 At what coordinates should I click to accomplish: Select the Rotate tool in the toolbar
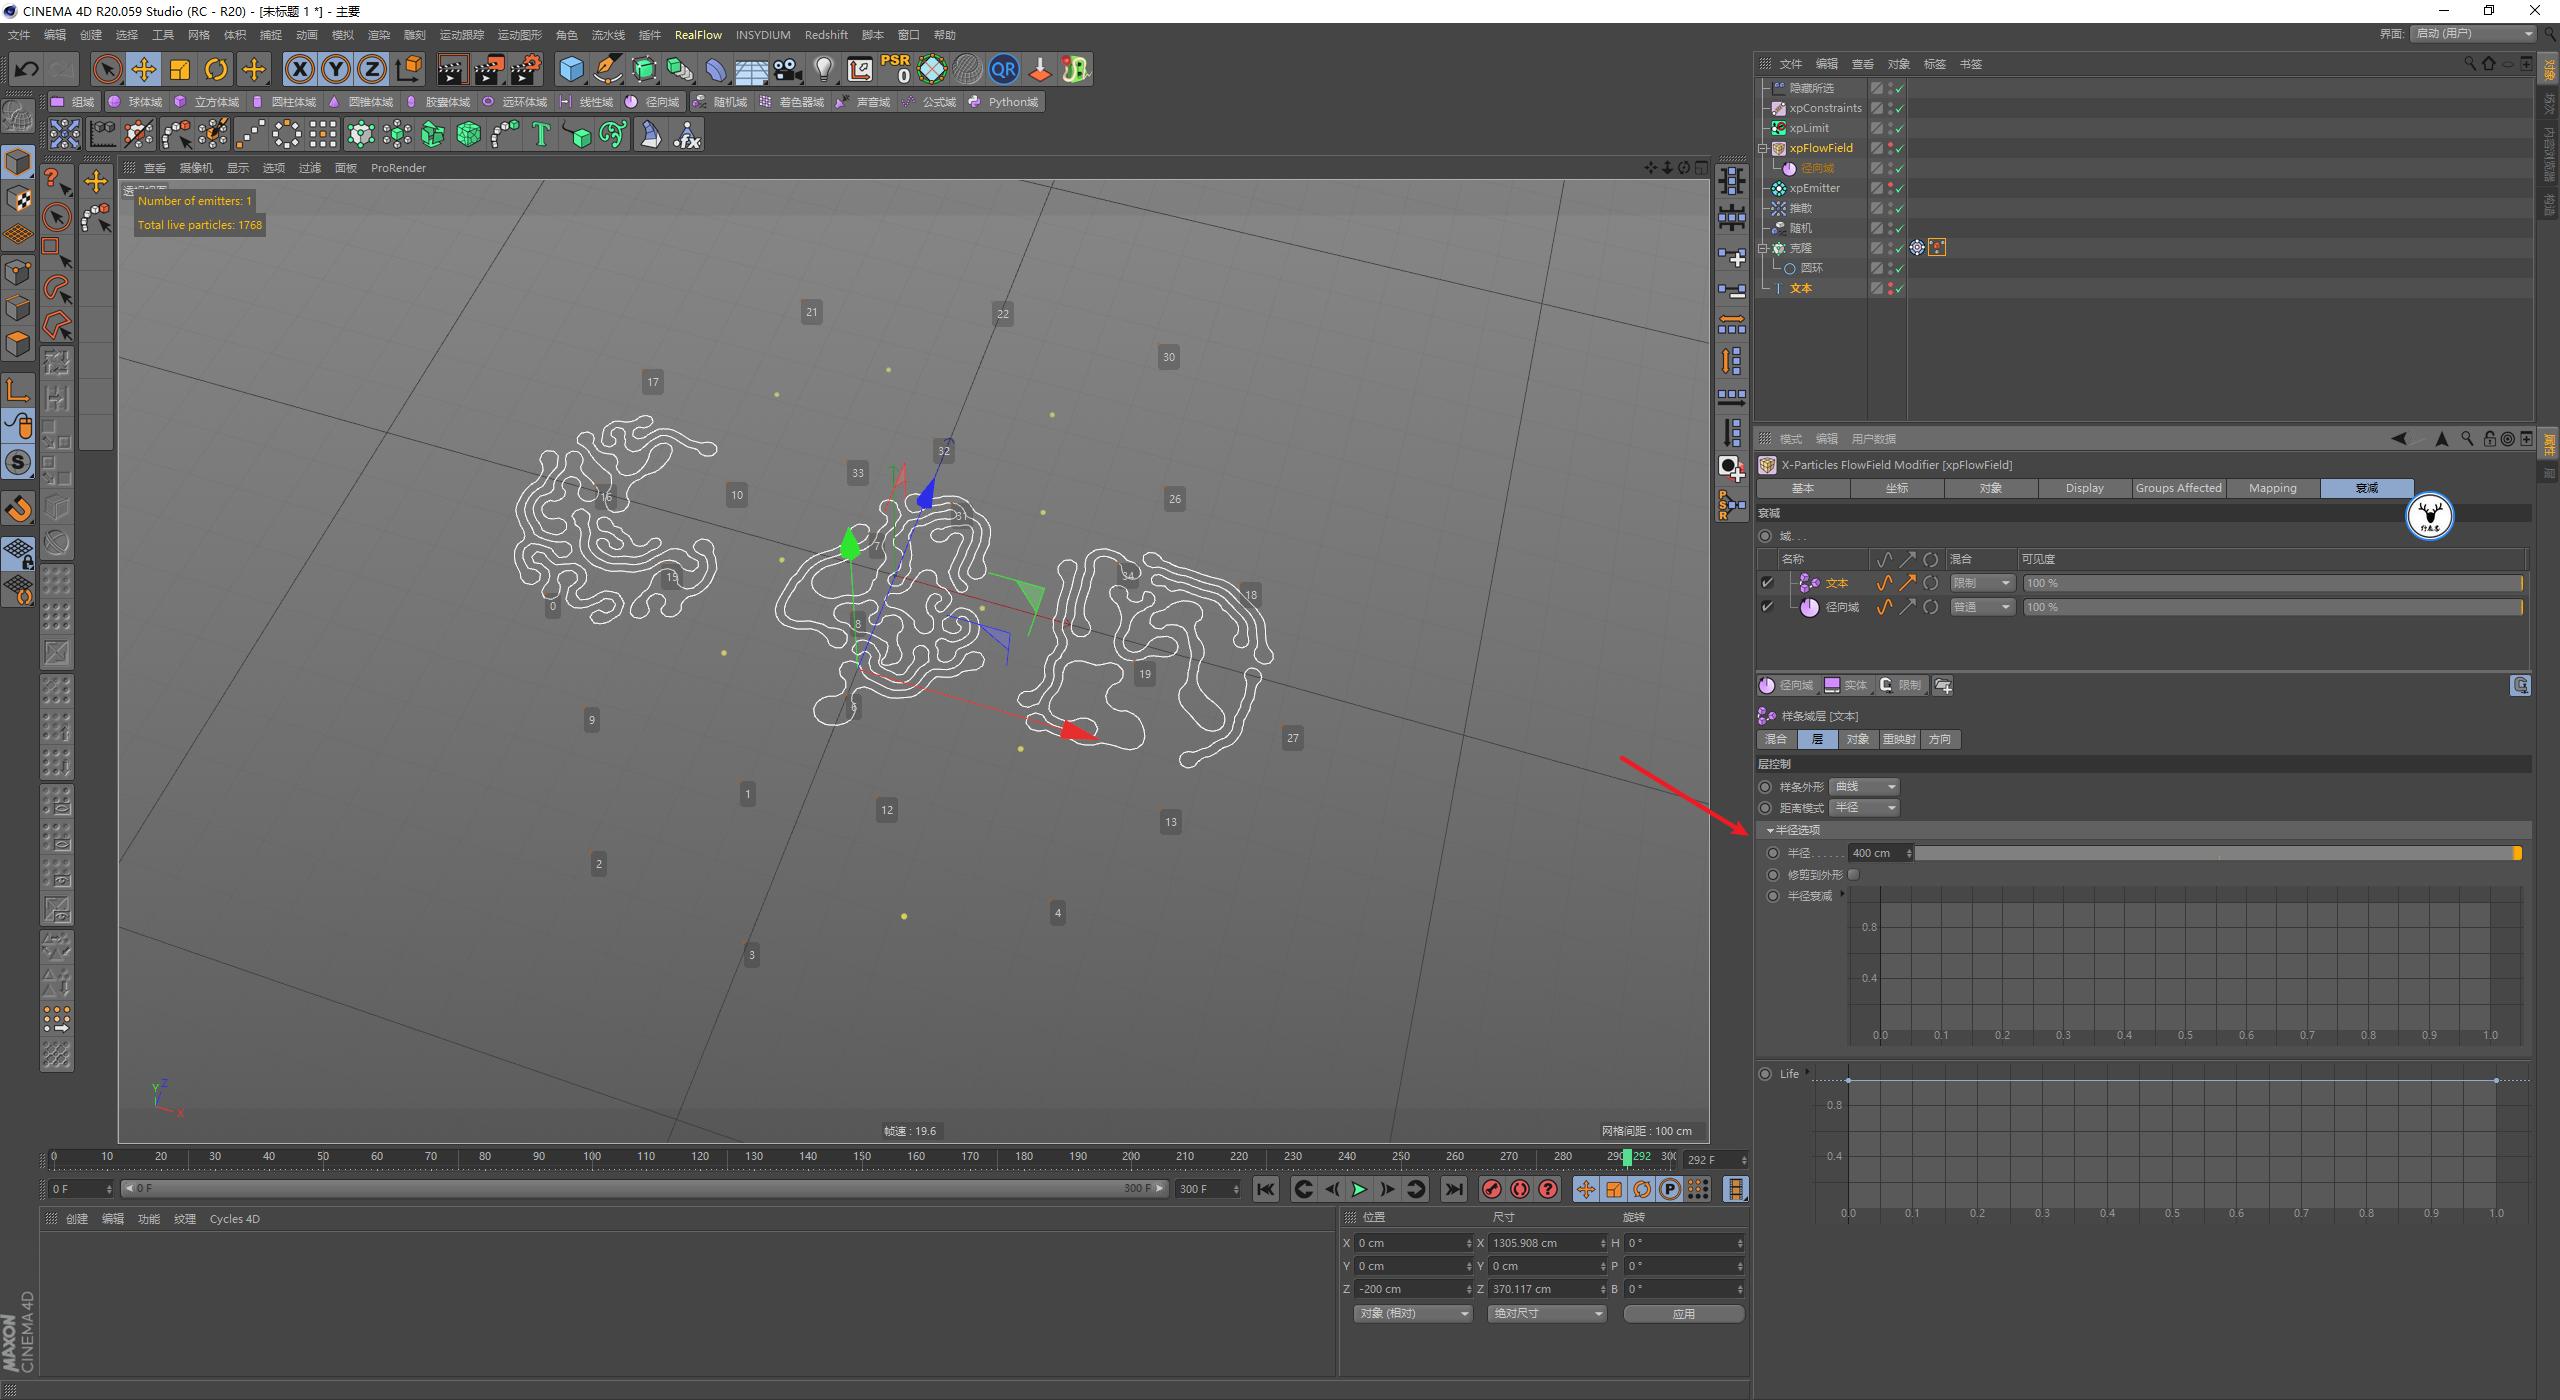[x=216, y=69]
